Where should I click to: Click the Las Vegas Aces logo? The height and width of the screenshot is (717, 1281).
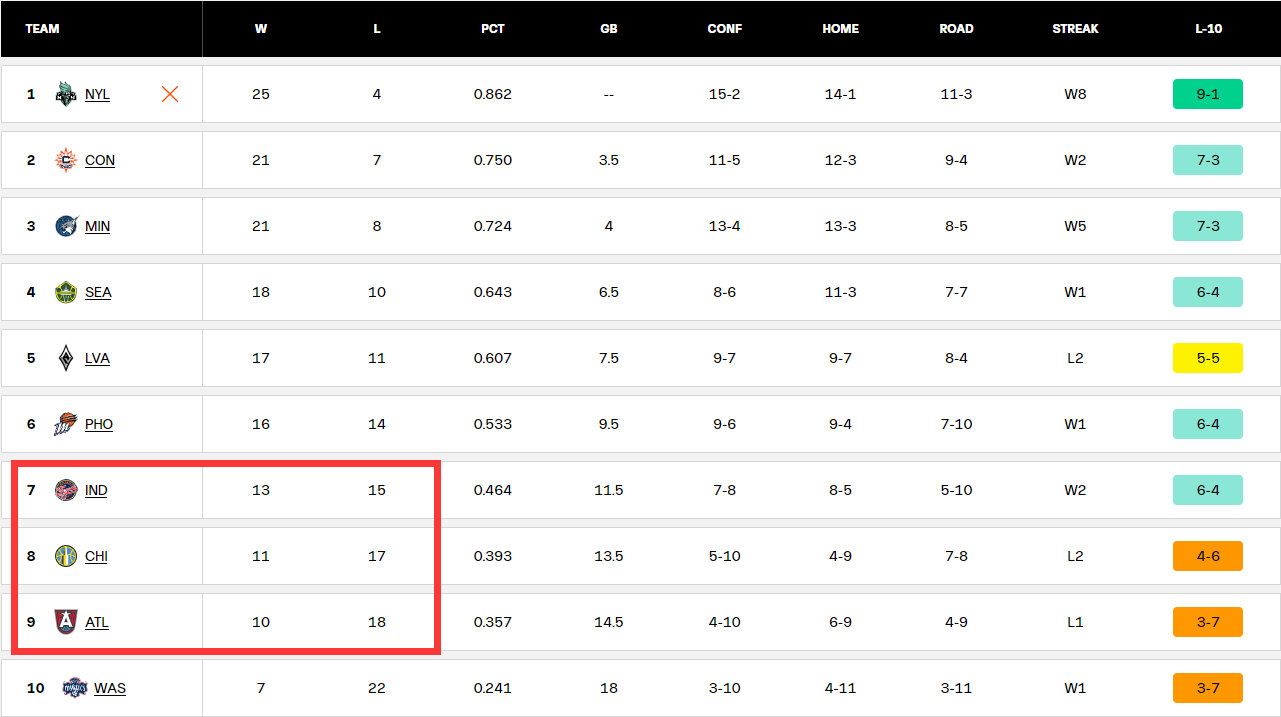pyautogui.click(x=66, y=358)
